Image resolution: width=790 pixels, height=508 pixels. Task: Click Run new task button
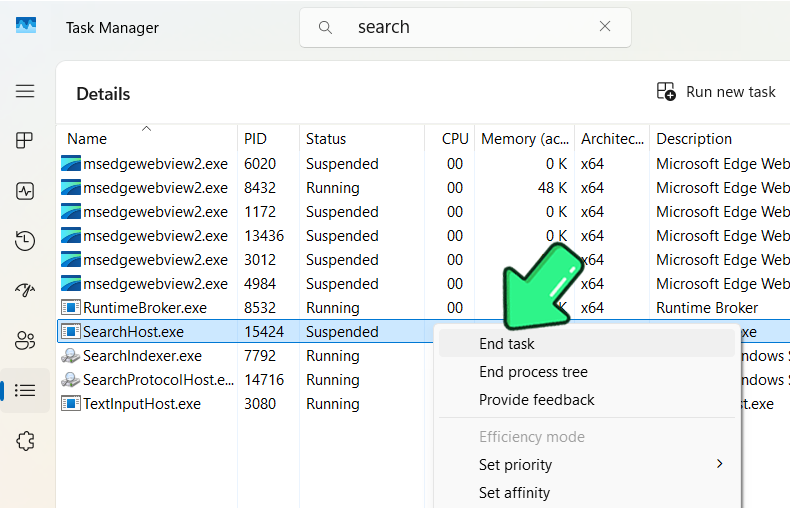click(716, 92)
